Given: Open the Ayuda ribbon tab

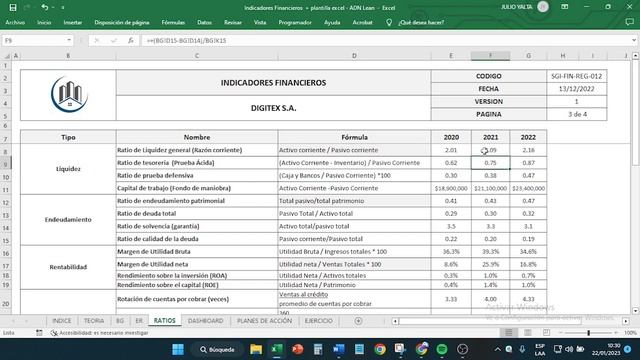Looking at the screenshot, I should [x=332, y=22].
